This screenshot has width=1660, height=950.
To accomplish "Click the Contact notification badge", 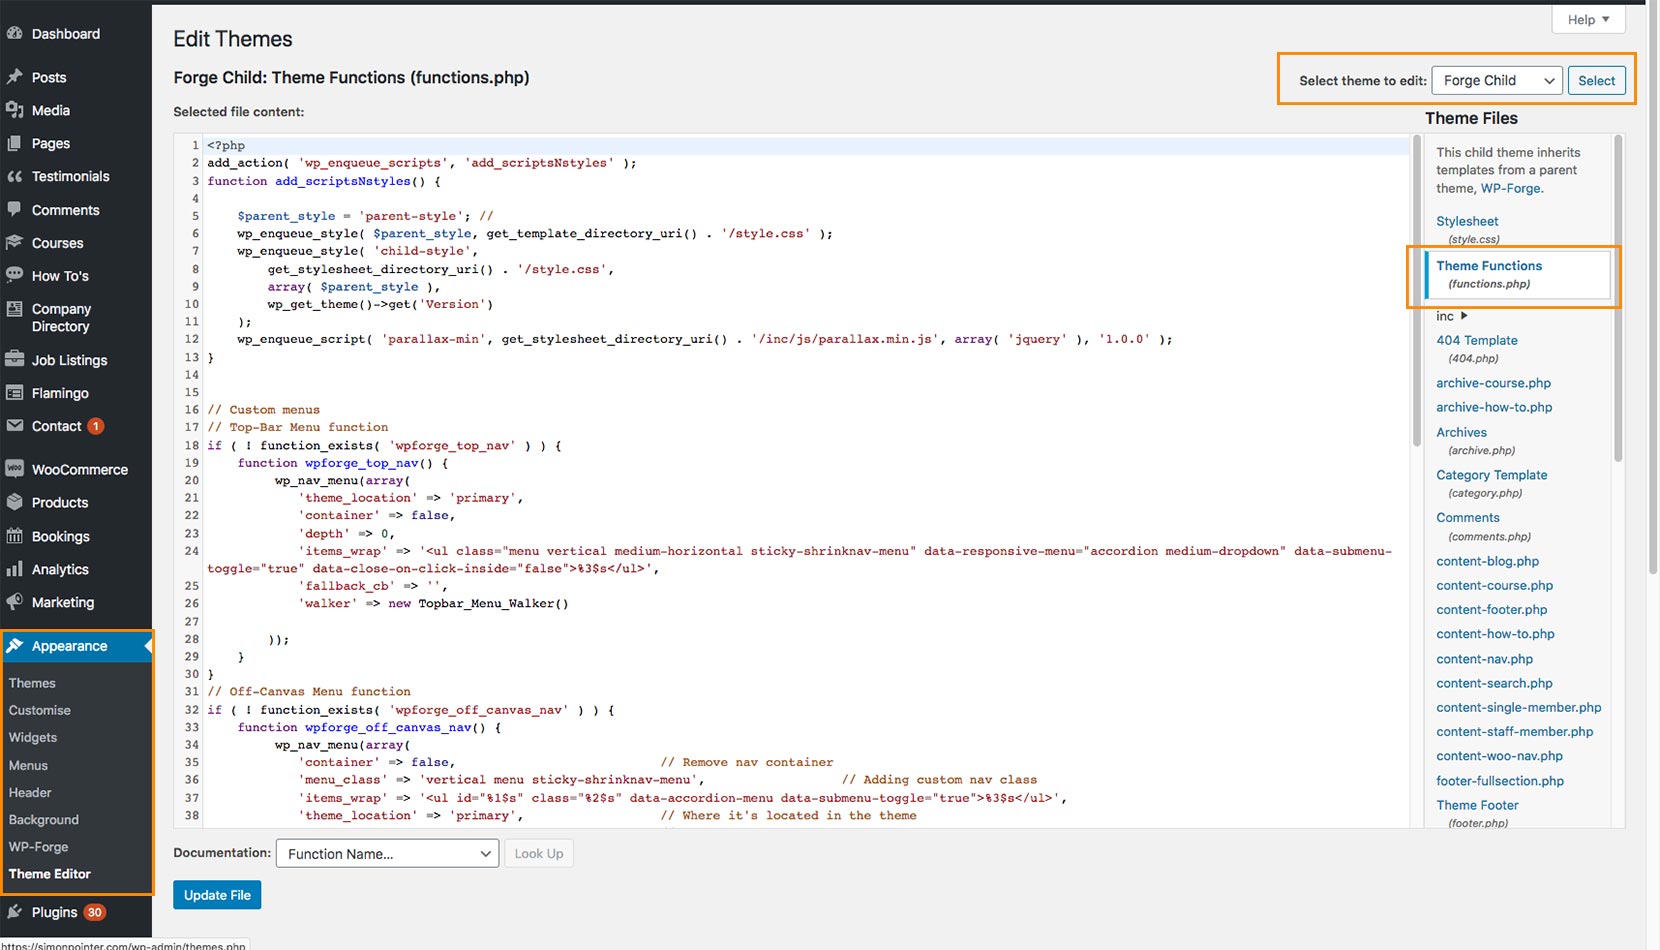I will pyautogui.click(x=96, y=426).
